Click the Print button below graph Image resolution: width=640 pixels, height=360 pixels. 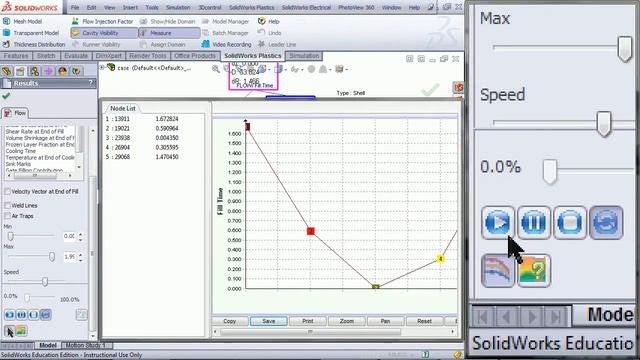(308, 321)
